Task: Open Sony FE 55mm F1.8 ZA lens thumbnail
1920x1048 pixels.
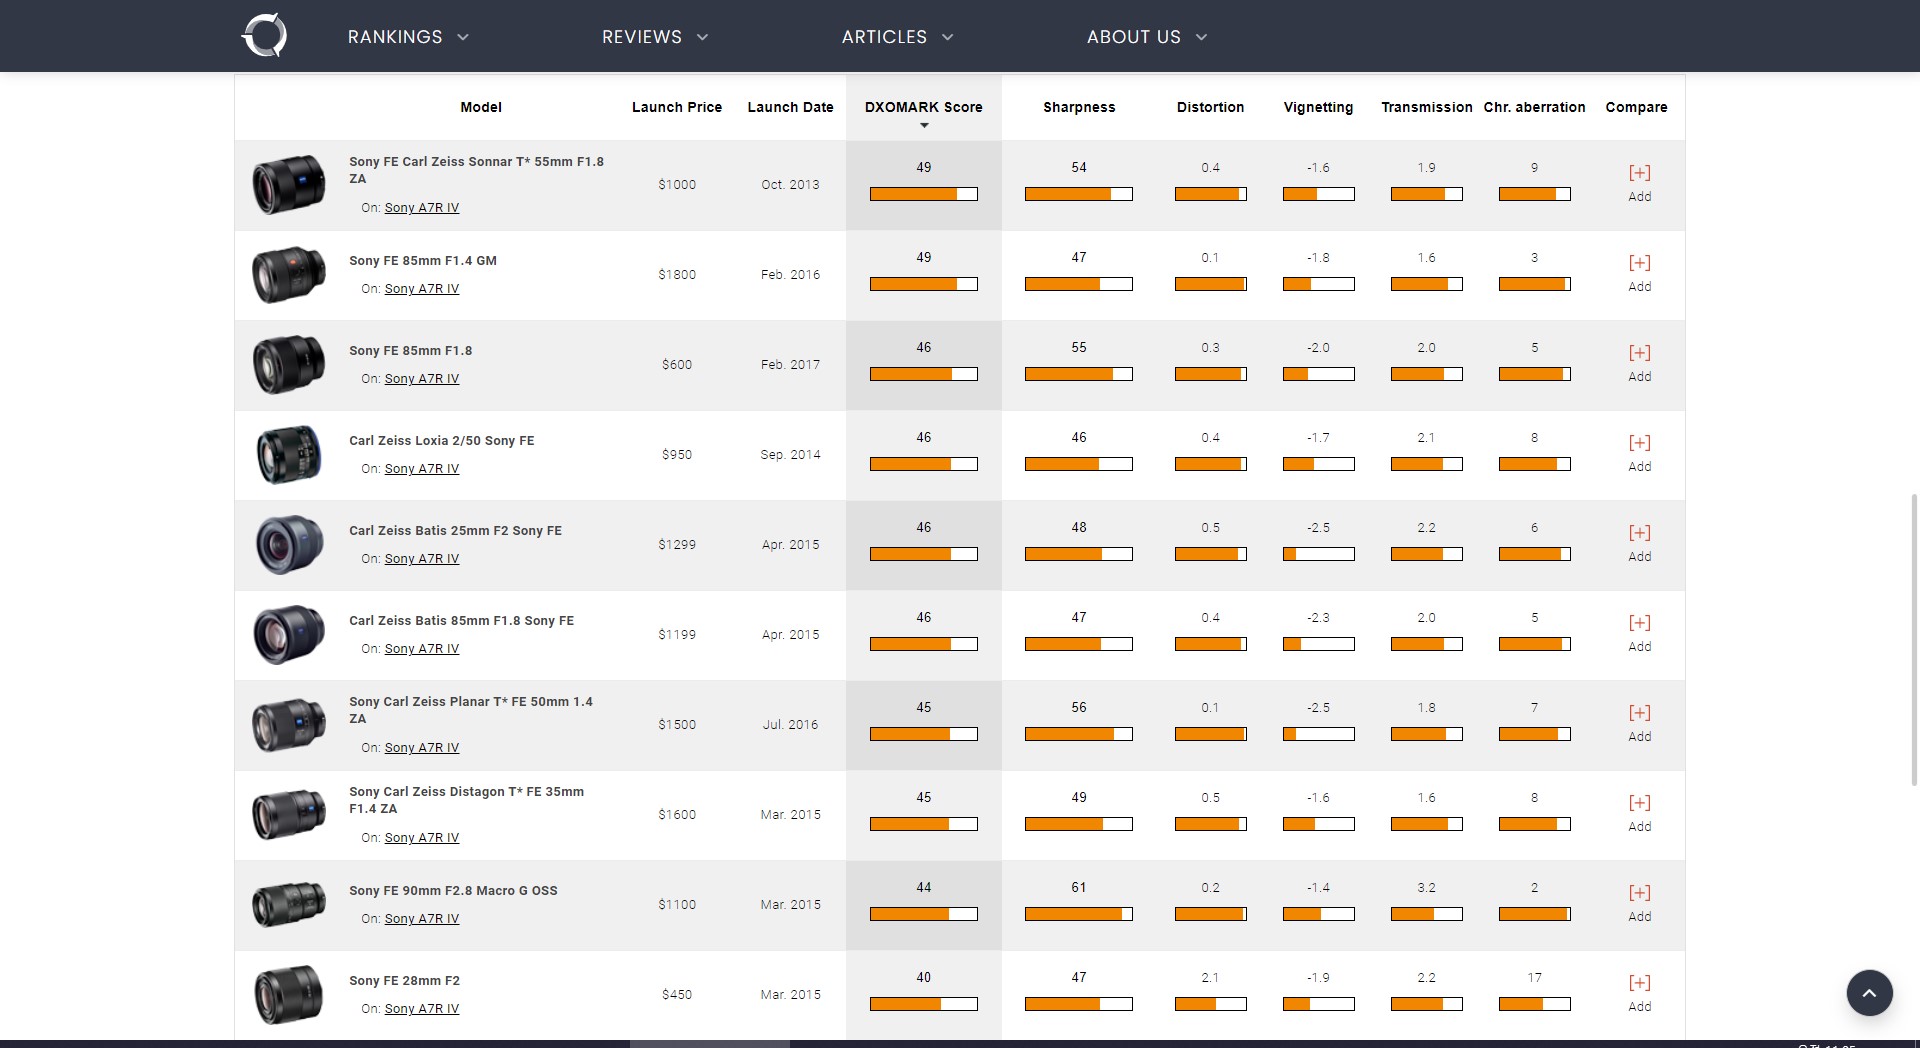Action: tap(289, 184)
